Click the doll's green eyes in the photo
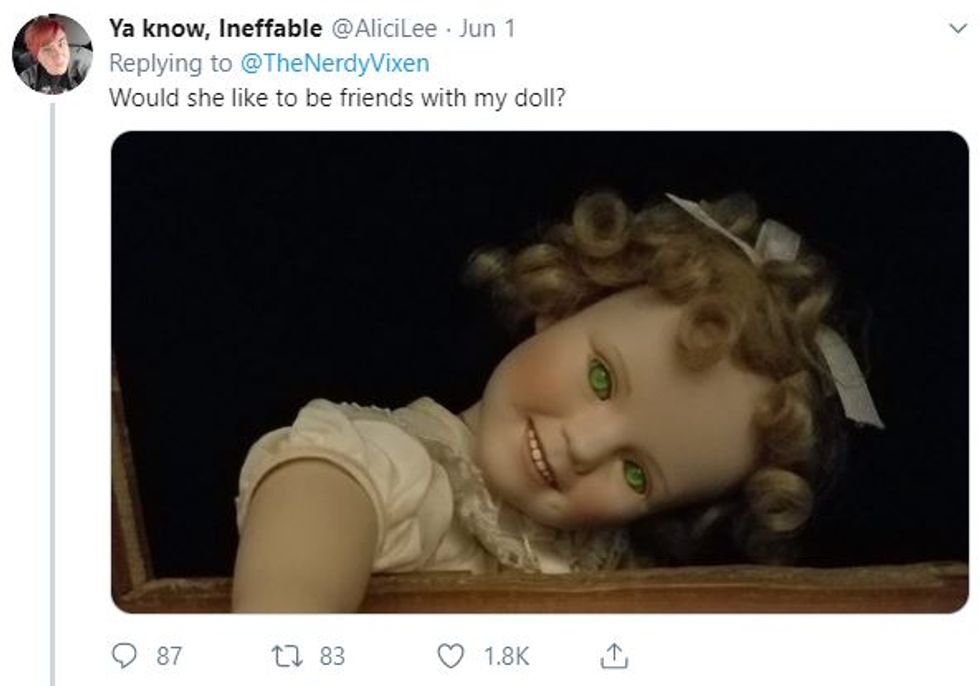Image resolution: width=980 pixels, height=686 pixels. point(600,379)
